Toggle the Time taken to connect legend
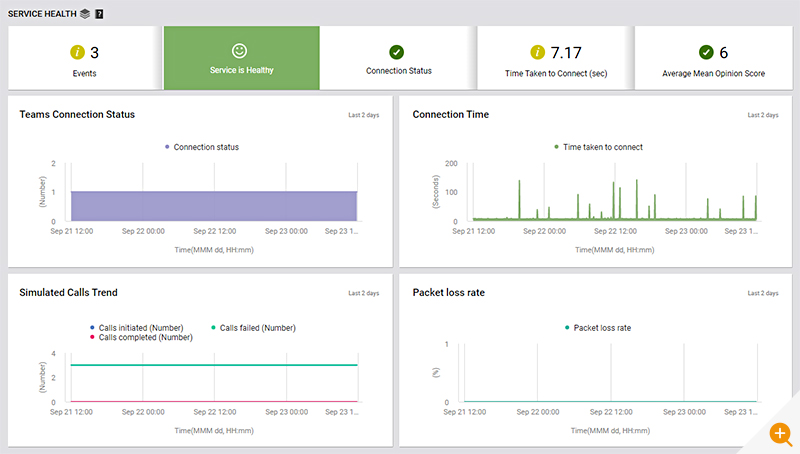 tap(598, 147)
